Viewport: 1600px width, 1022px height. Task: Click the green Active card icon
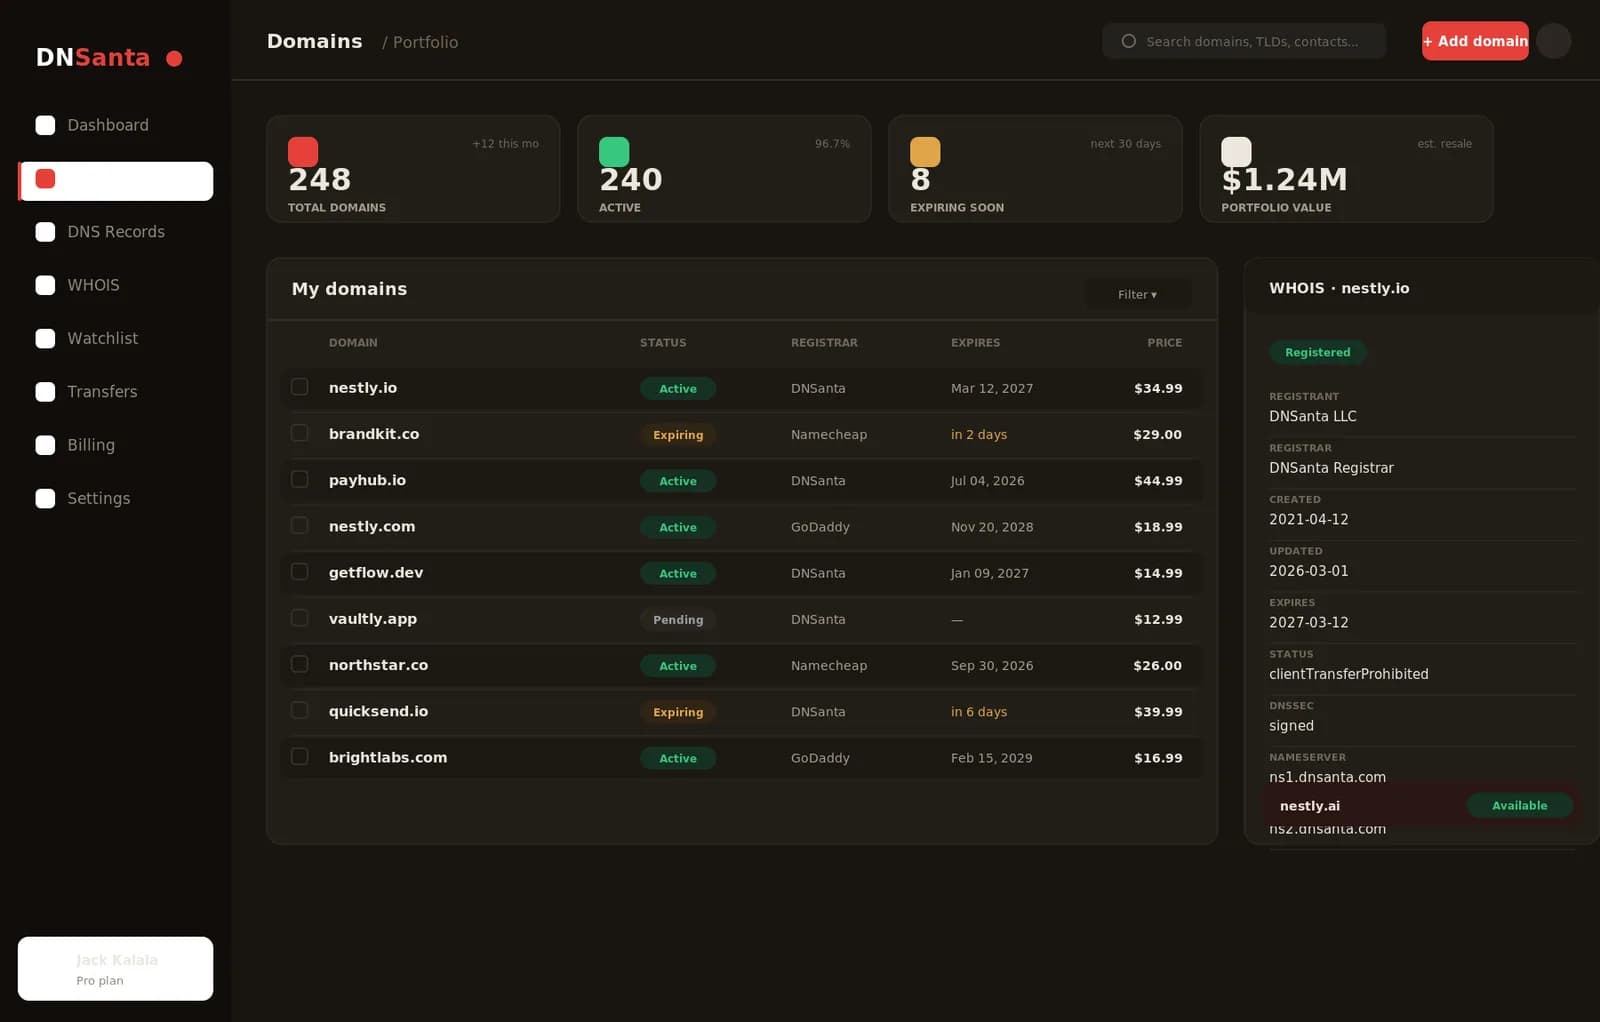point(614,152)
